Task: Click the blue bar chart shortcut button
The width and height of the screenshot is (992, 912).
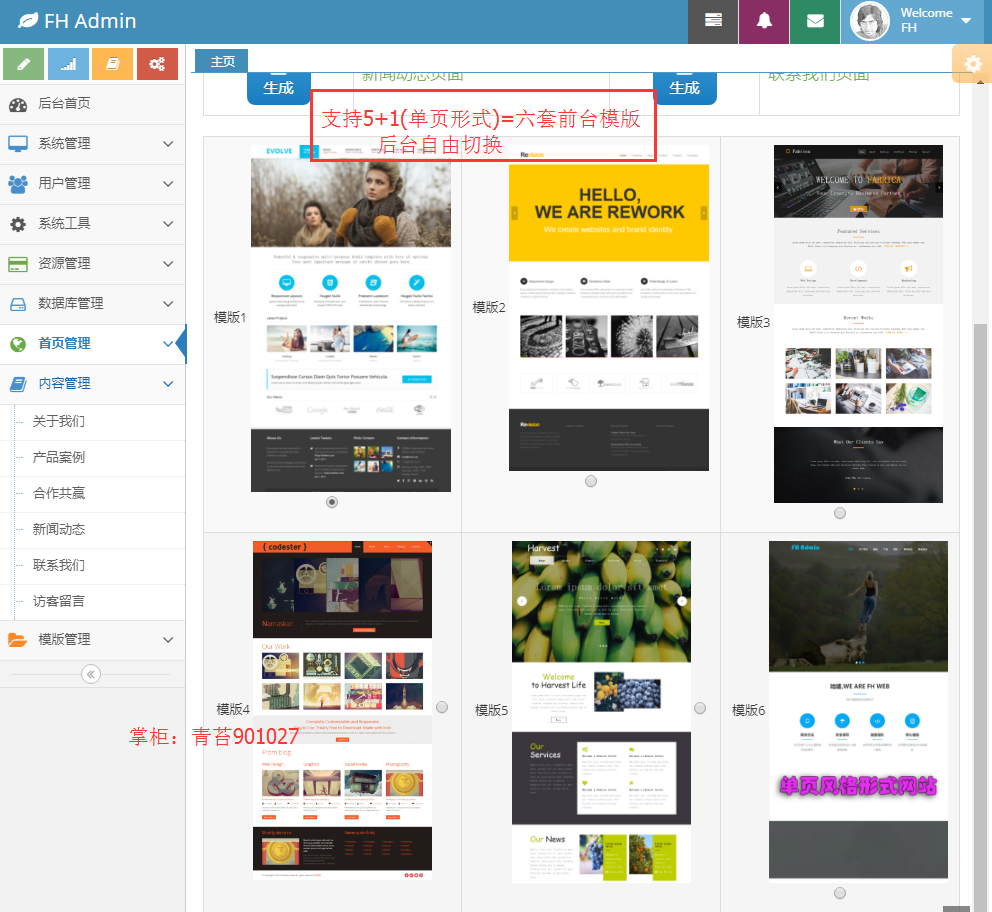Action: click(x=68, y=64)
